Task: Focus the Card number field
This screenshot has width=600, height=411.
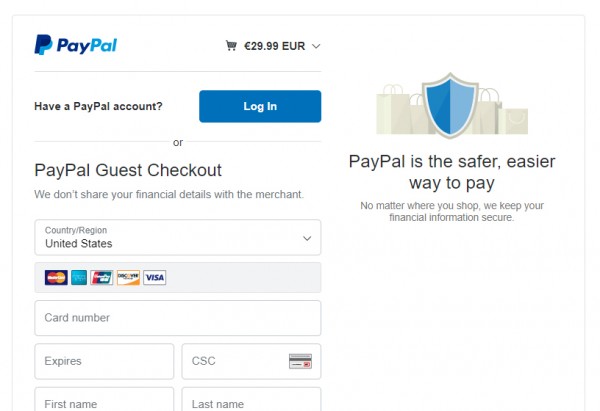Action: click(x=177, y=318)
